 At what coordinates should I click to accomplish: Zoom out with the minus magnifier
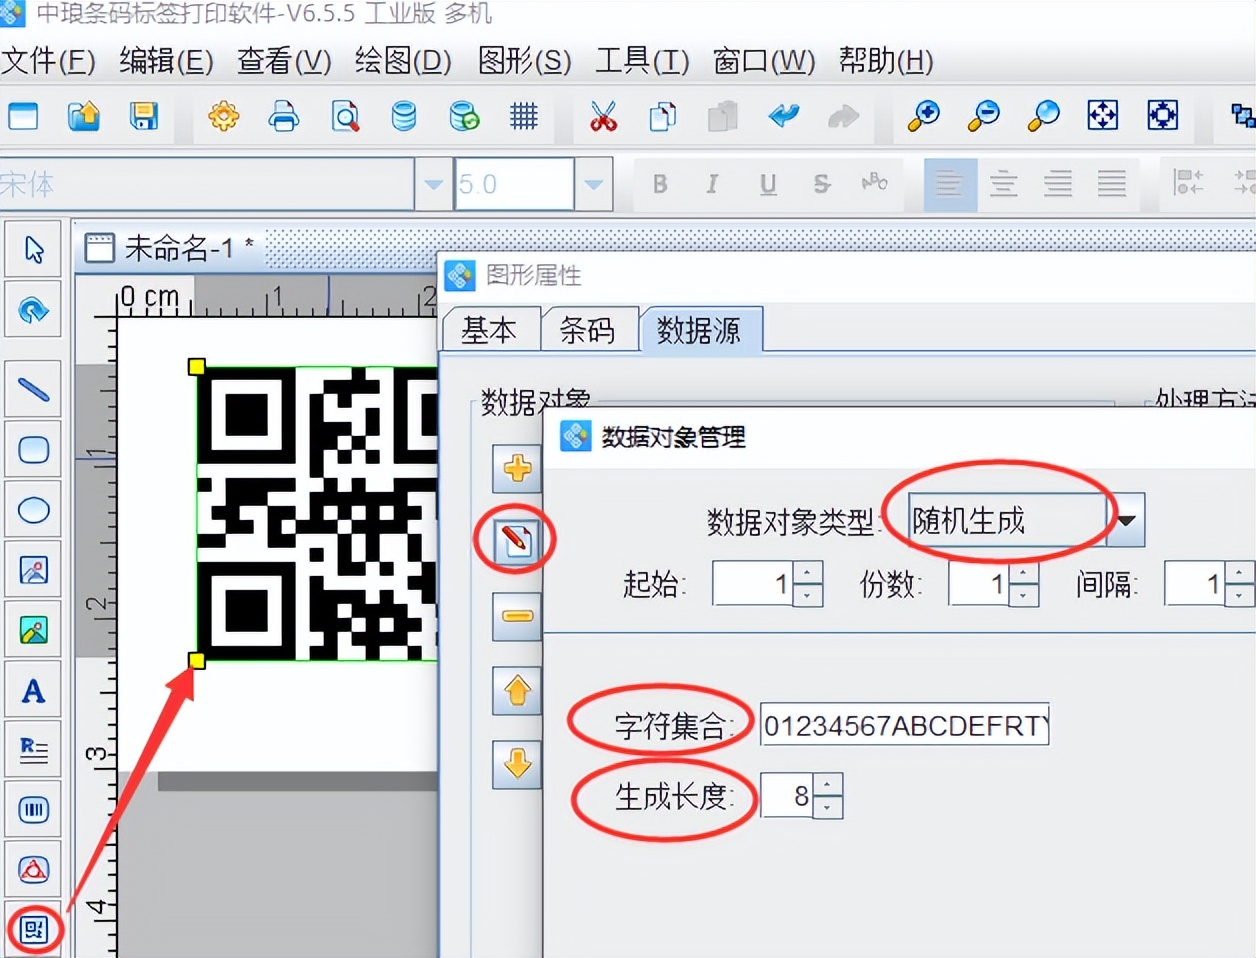984,117
